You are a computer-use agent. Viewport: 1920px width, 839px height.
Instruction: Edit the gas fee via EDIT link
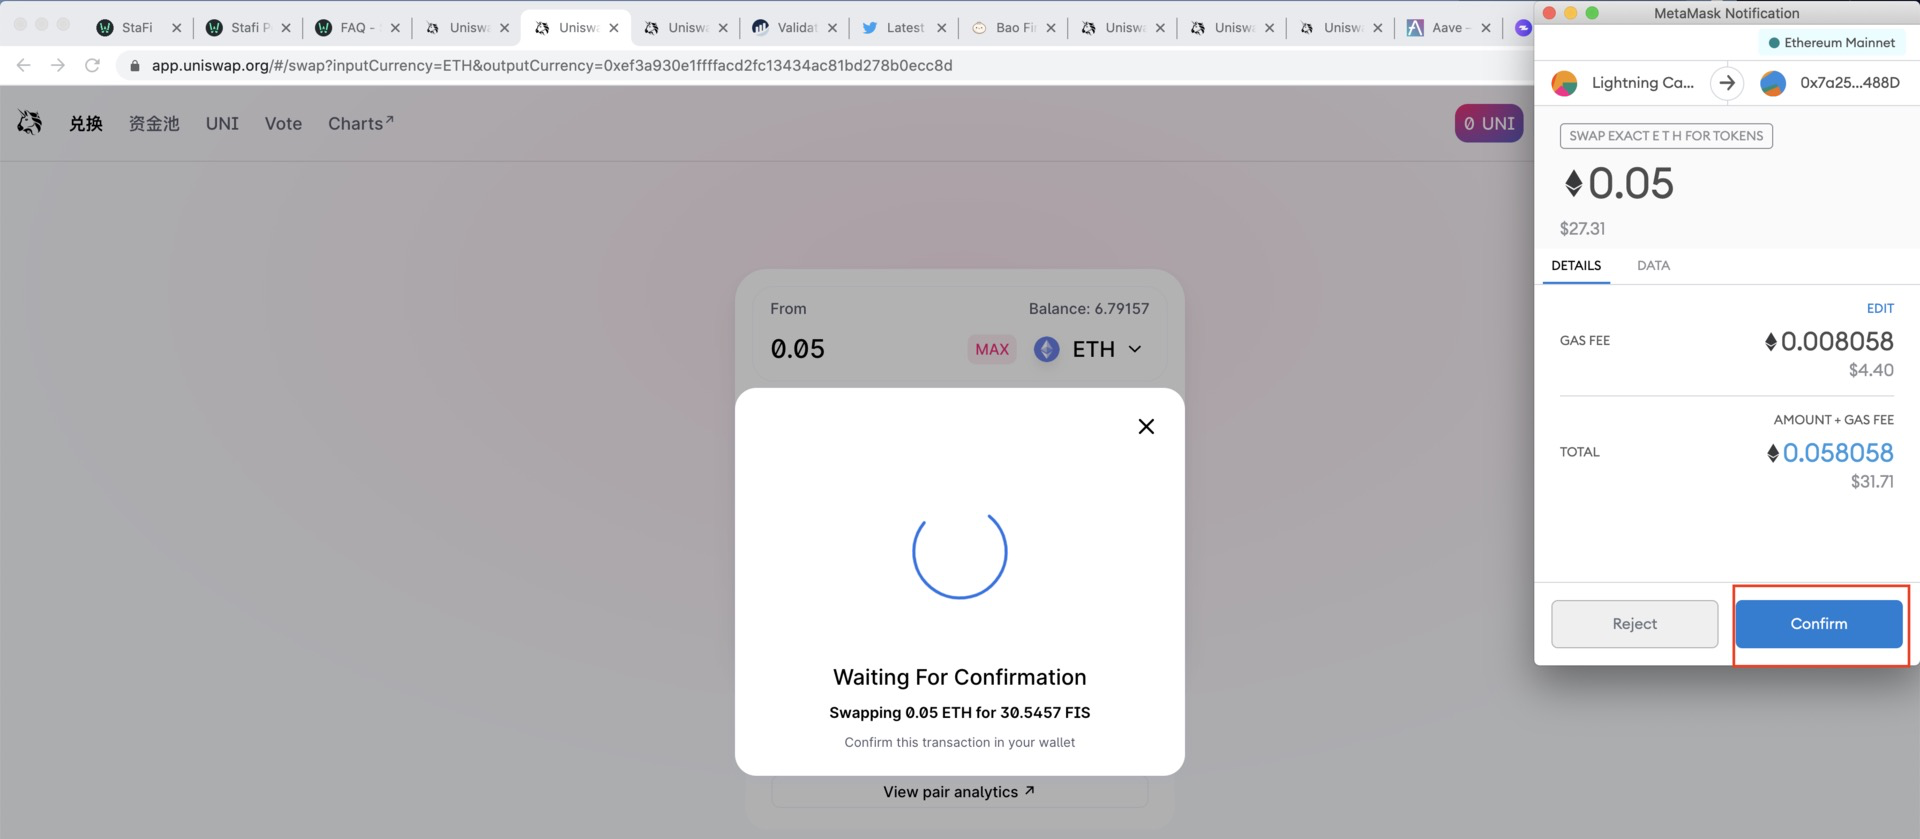[x=1880, y=309]
